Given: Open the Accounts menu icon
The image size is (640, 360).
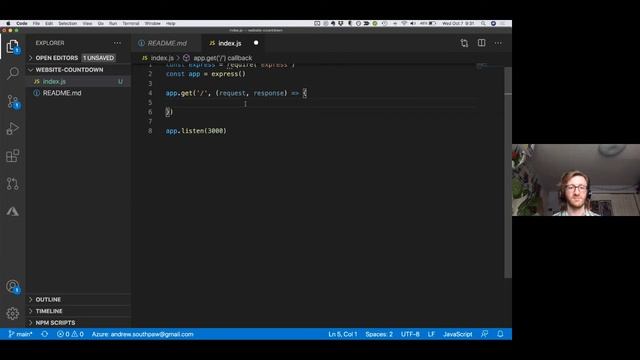Looking at the screenshot, I should 13,287.
